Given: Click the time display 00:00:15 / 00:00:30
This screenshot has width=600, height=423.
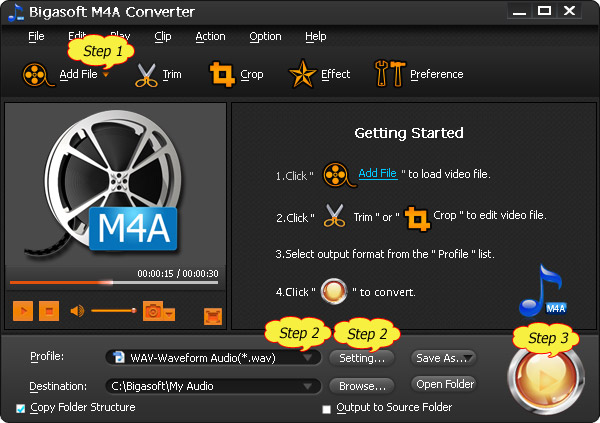Looking at the screenshot, I should (x=178, y=273).
